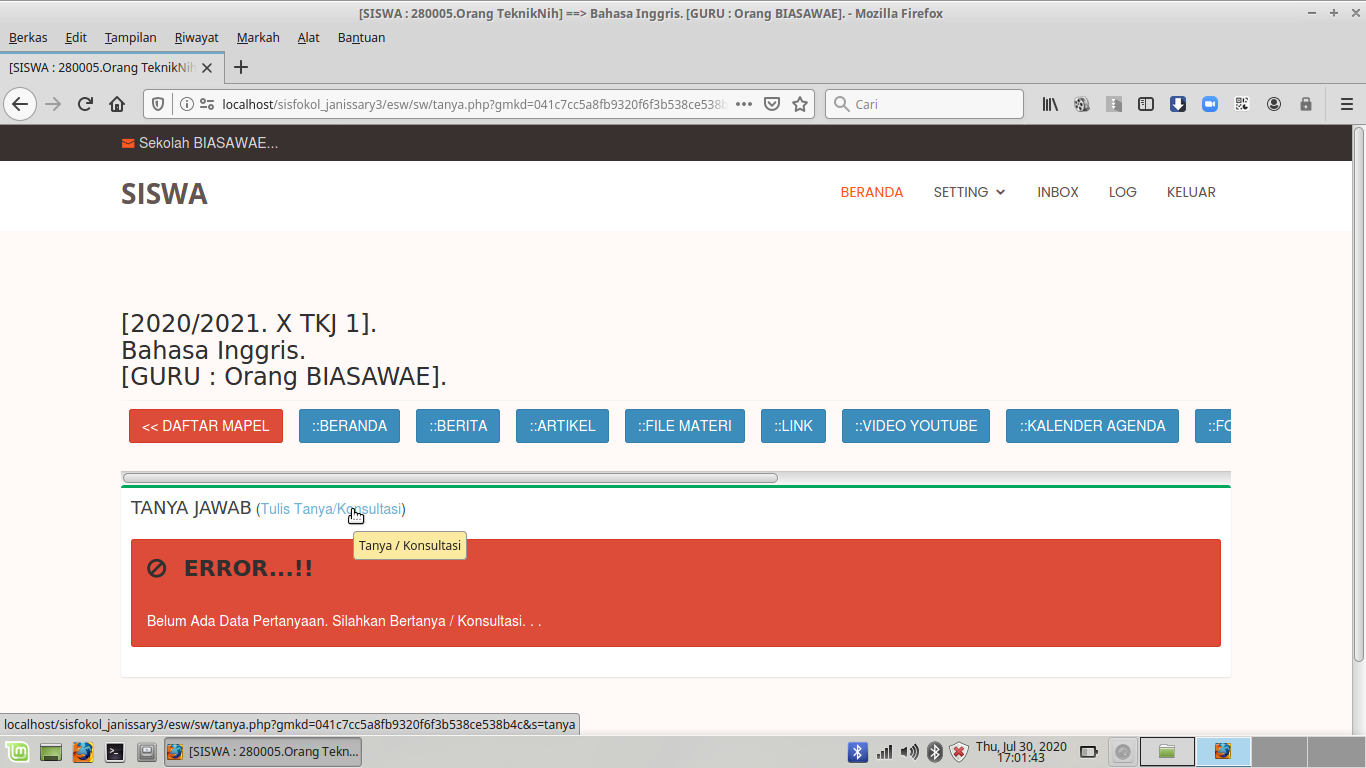Switch to the workspace with Firefox icon
The image size is (1366, 768).
[x=1223, y=752]
